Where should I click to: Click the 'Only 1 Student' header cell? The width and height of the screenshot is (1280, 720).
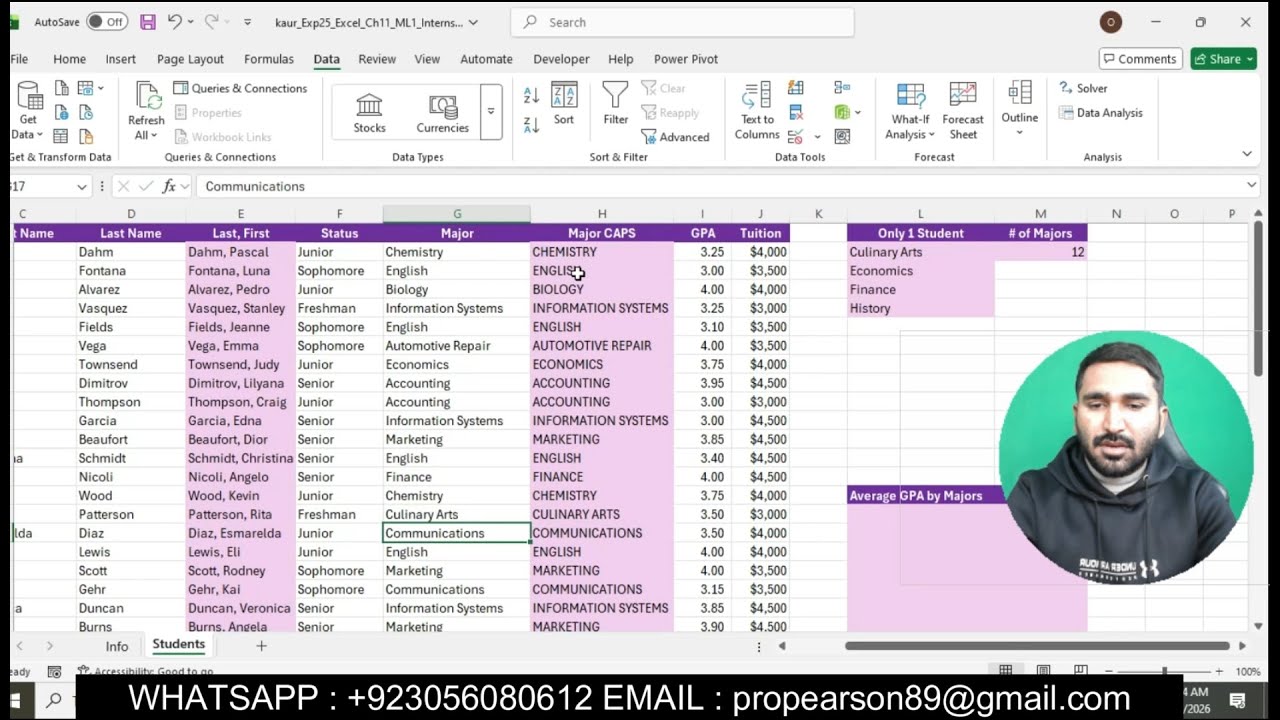[920, 233]
